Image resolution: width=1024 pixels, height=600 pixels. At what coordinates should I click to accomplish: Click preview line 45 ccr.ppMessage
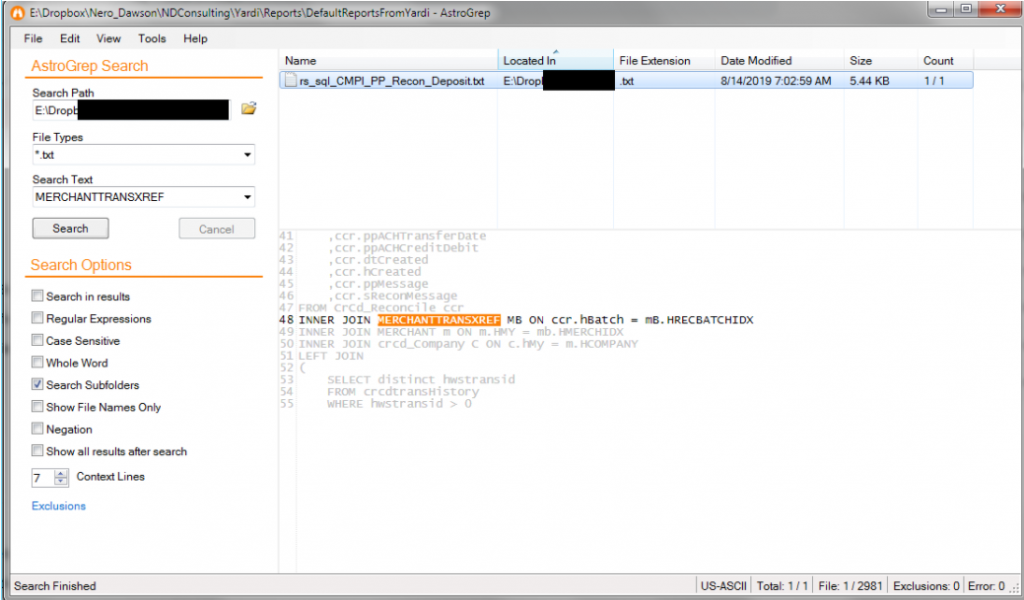[377, 284]
